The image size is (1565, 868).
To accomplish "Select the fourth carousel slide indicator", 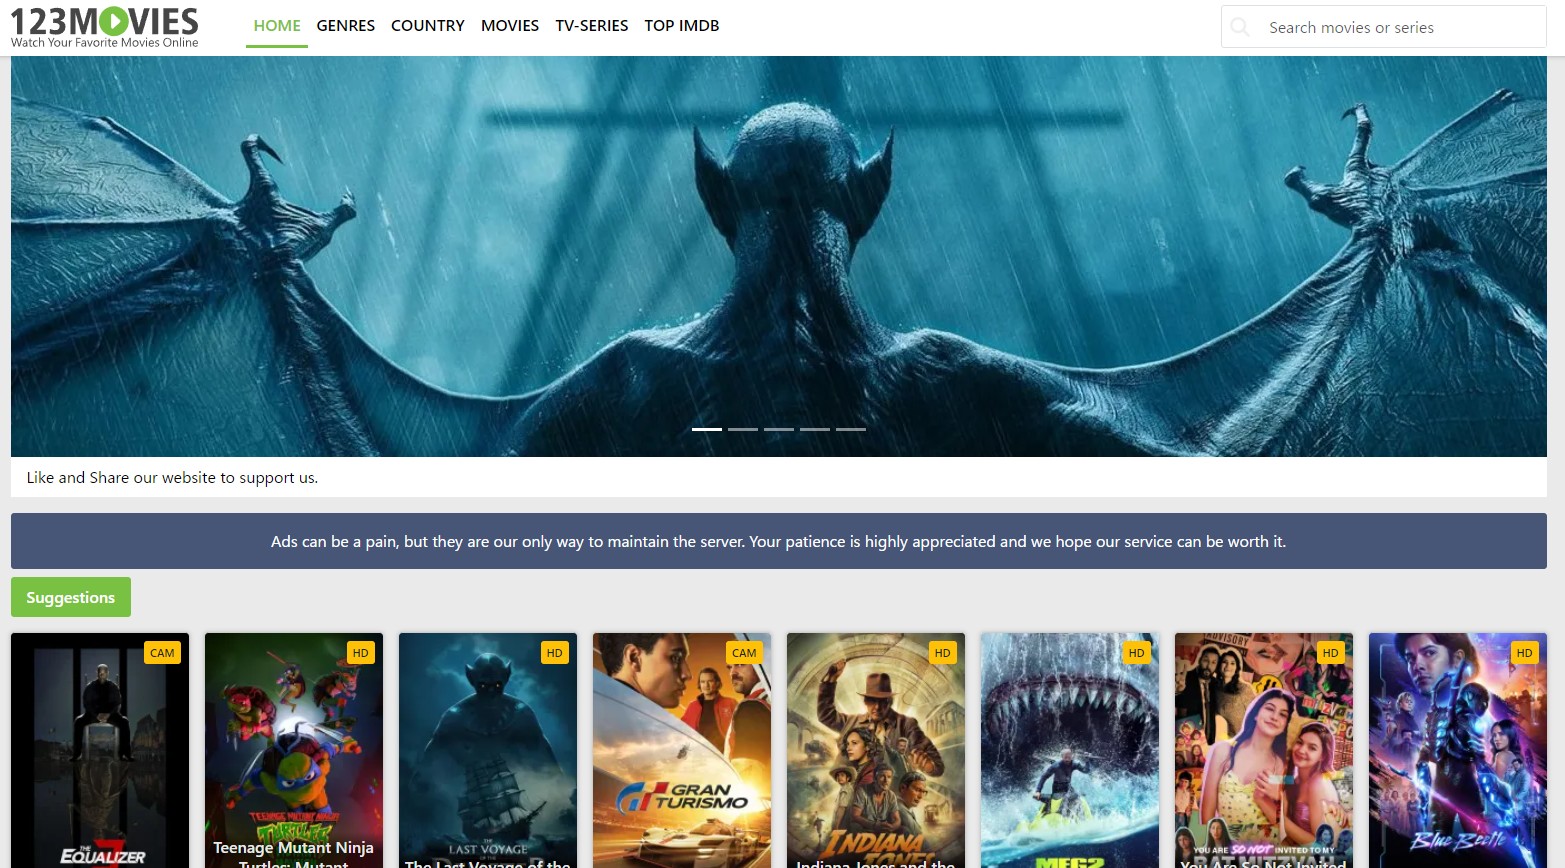I will point(815,429).
